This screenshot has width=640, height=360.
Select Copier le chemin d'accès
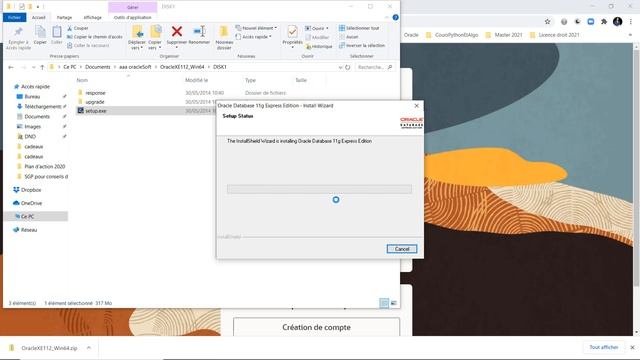pyautogui.click(x=94, y=37)
